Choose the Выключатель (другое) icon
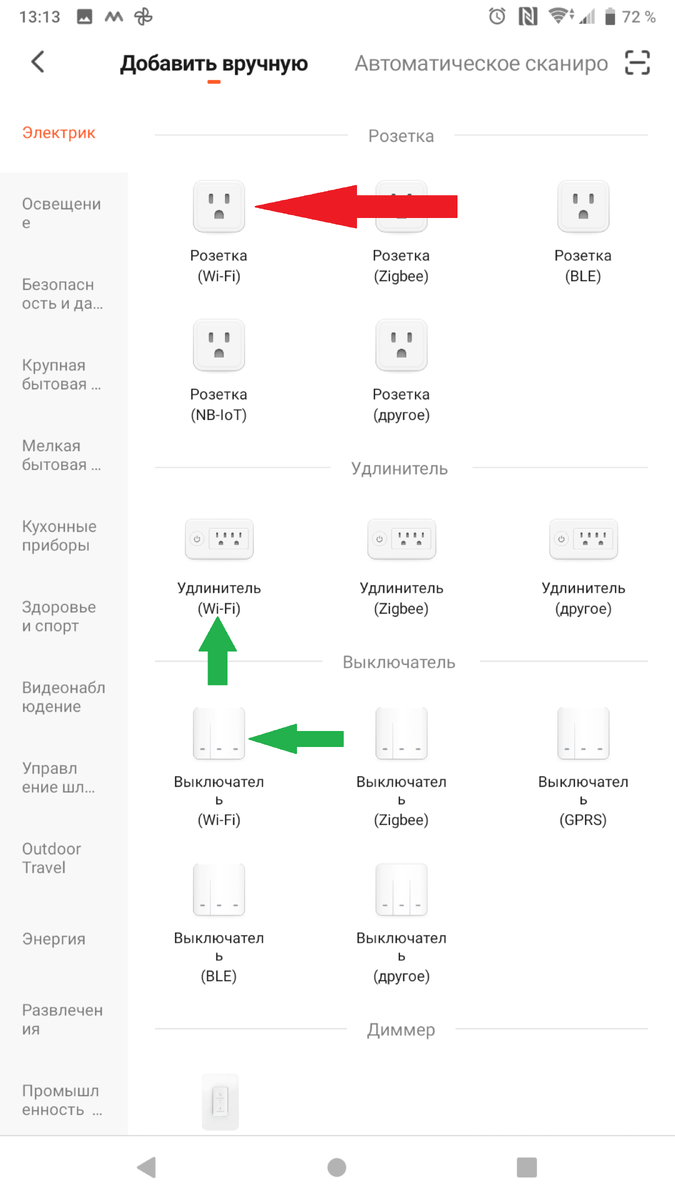The height and width of the screenshot is (1200, 675). pos(401,889)
